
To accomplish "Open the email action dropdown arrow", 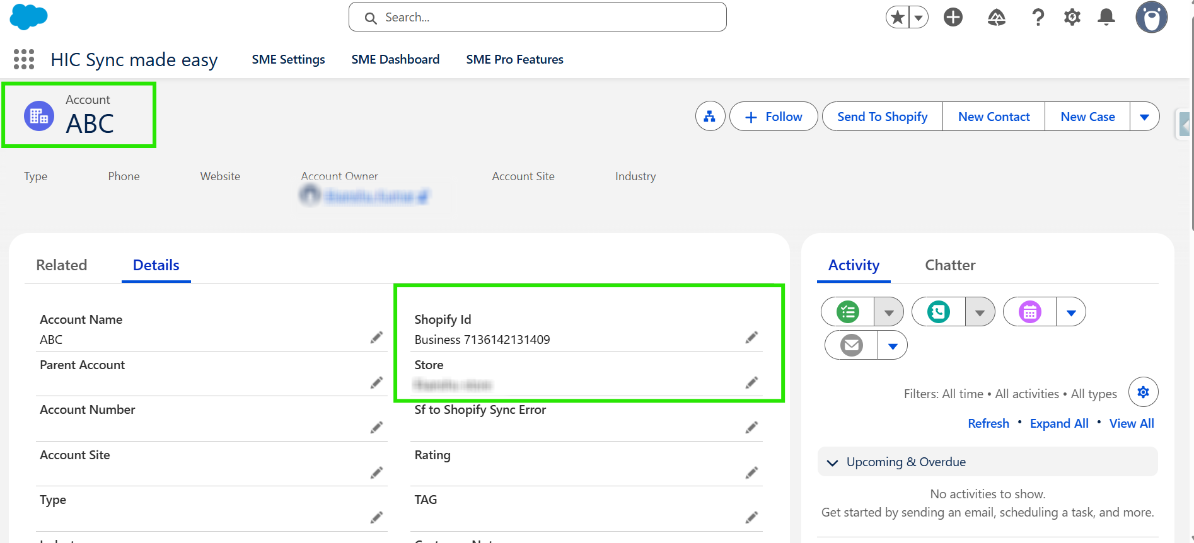I will pyautogui.click(x=893, y=346).
